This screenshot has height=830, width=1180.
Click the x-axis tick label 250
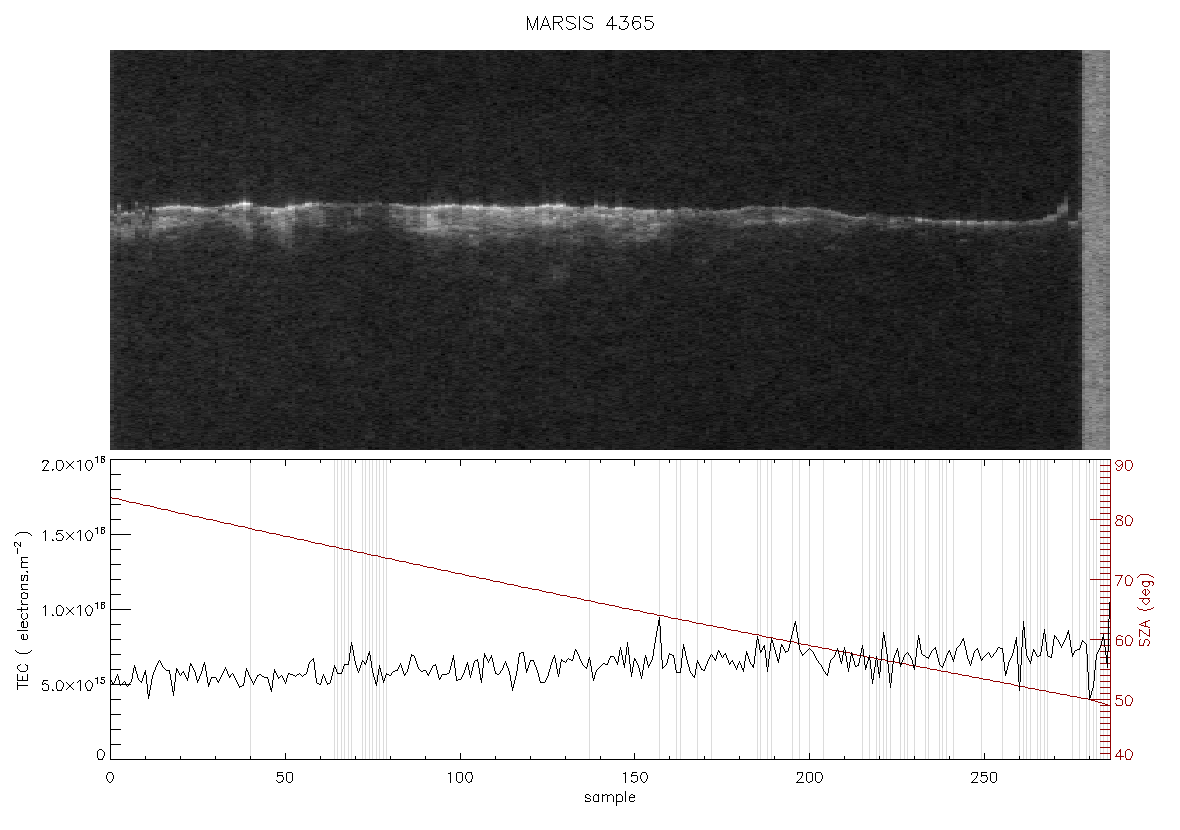coord(984,777)
